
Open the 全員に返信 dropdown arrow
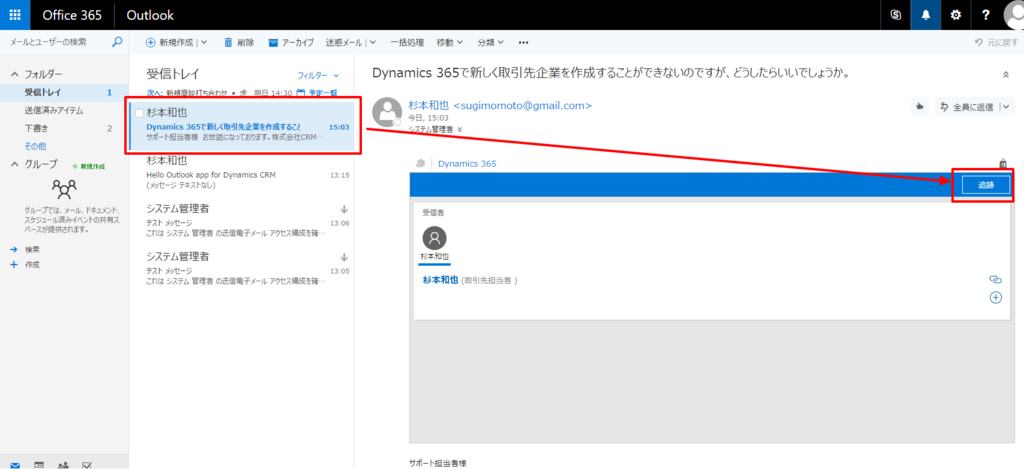(x=1006, y=106)
